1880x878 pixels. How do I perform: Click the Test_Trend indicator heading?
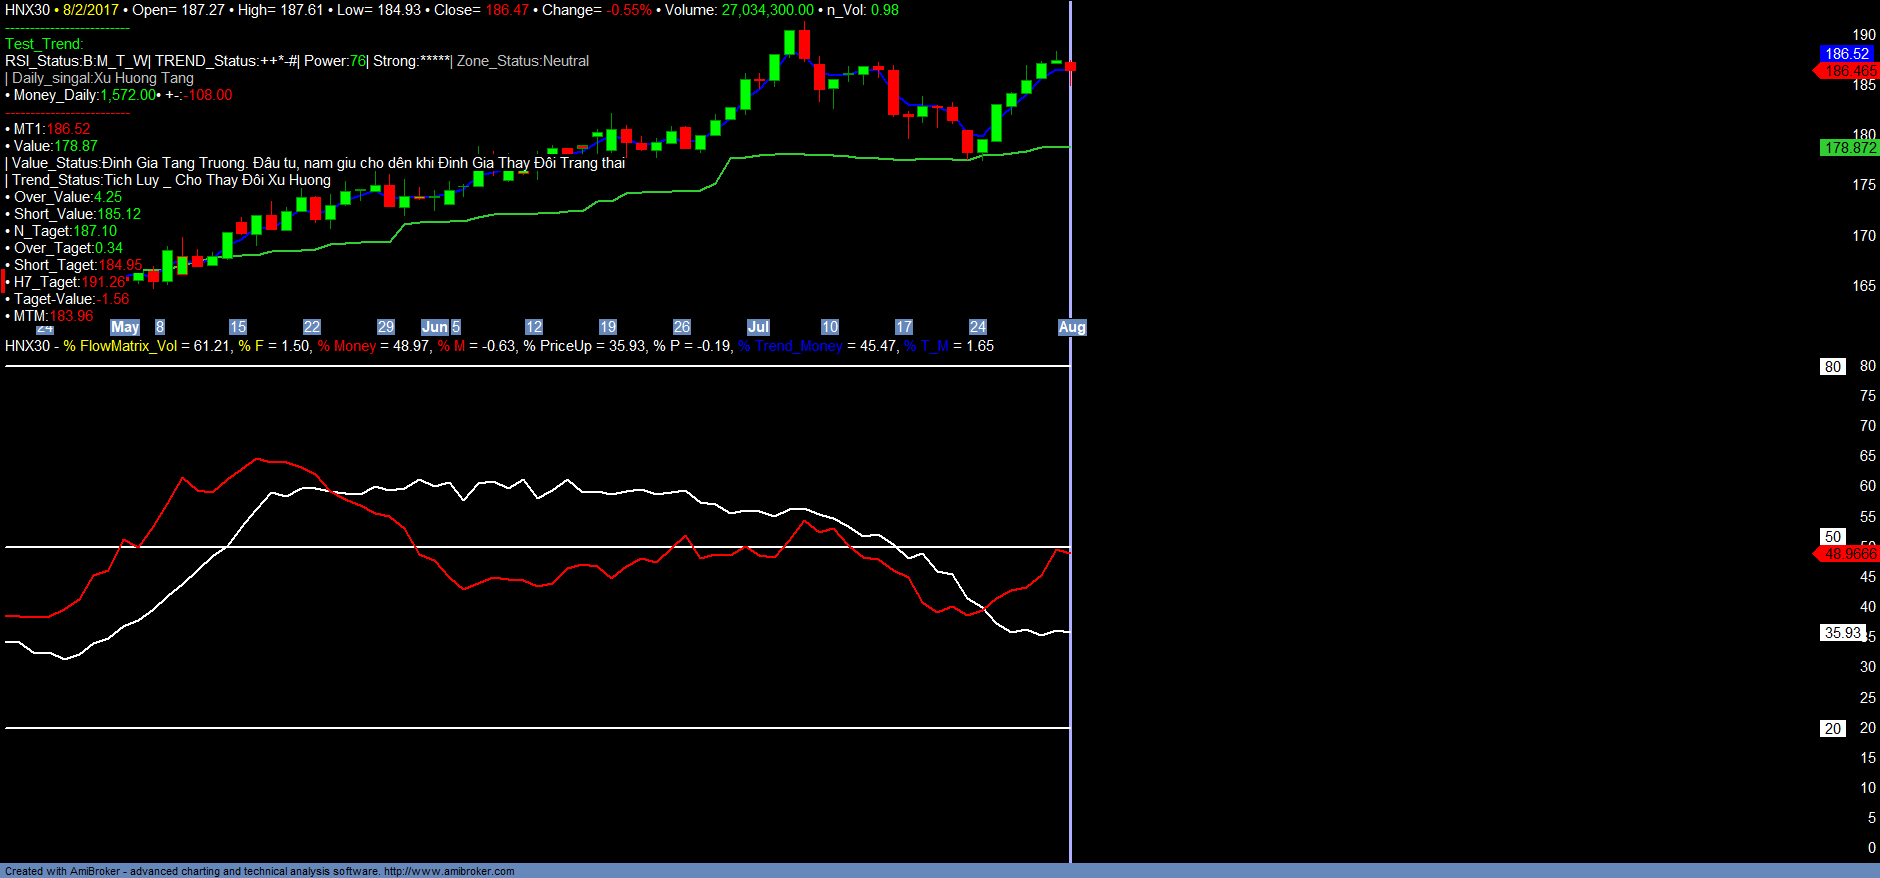44,44
